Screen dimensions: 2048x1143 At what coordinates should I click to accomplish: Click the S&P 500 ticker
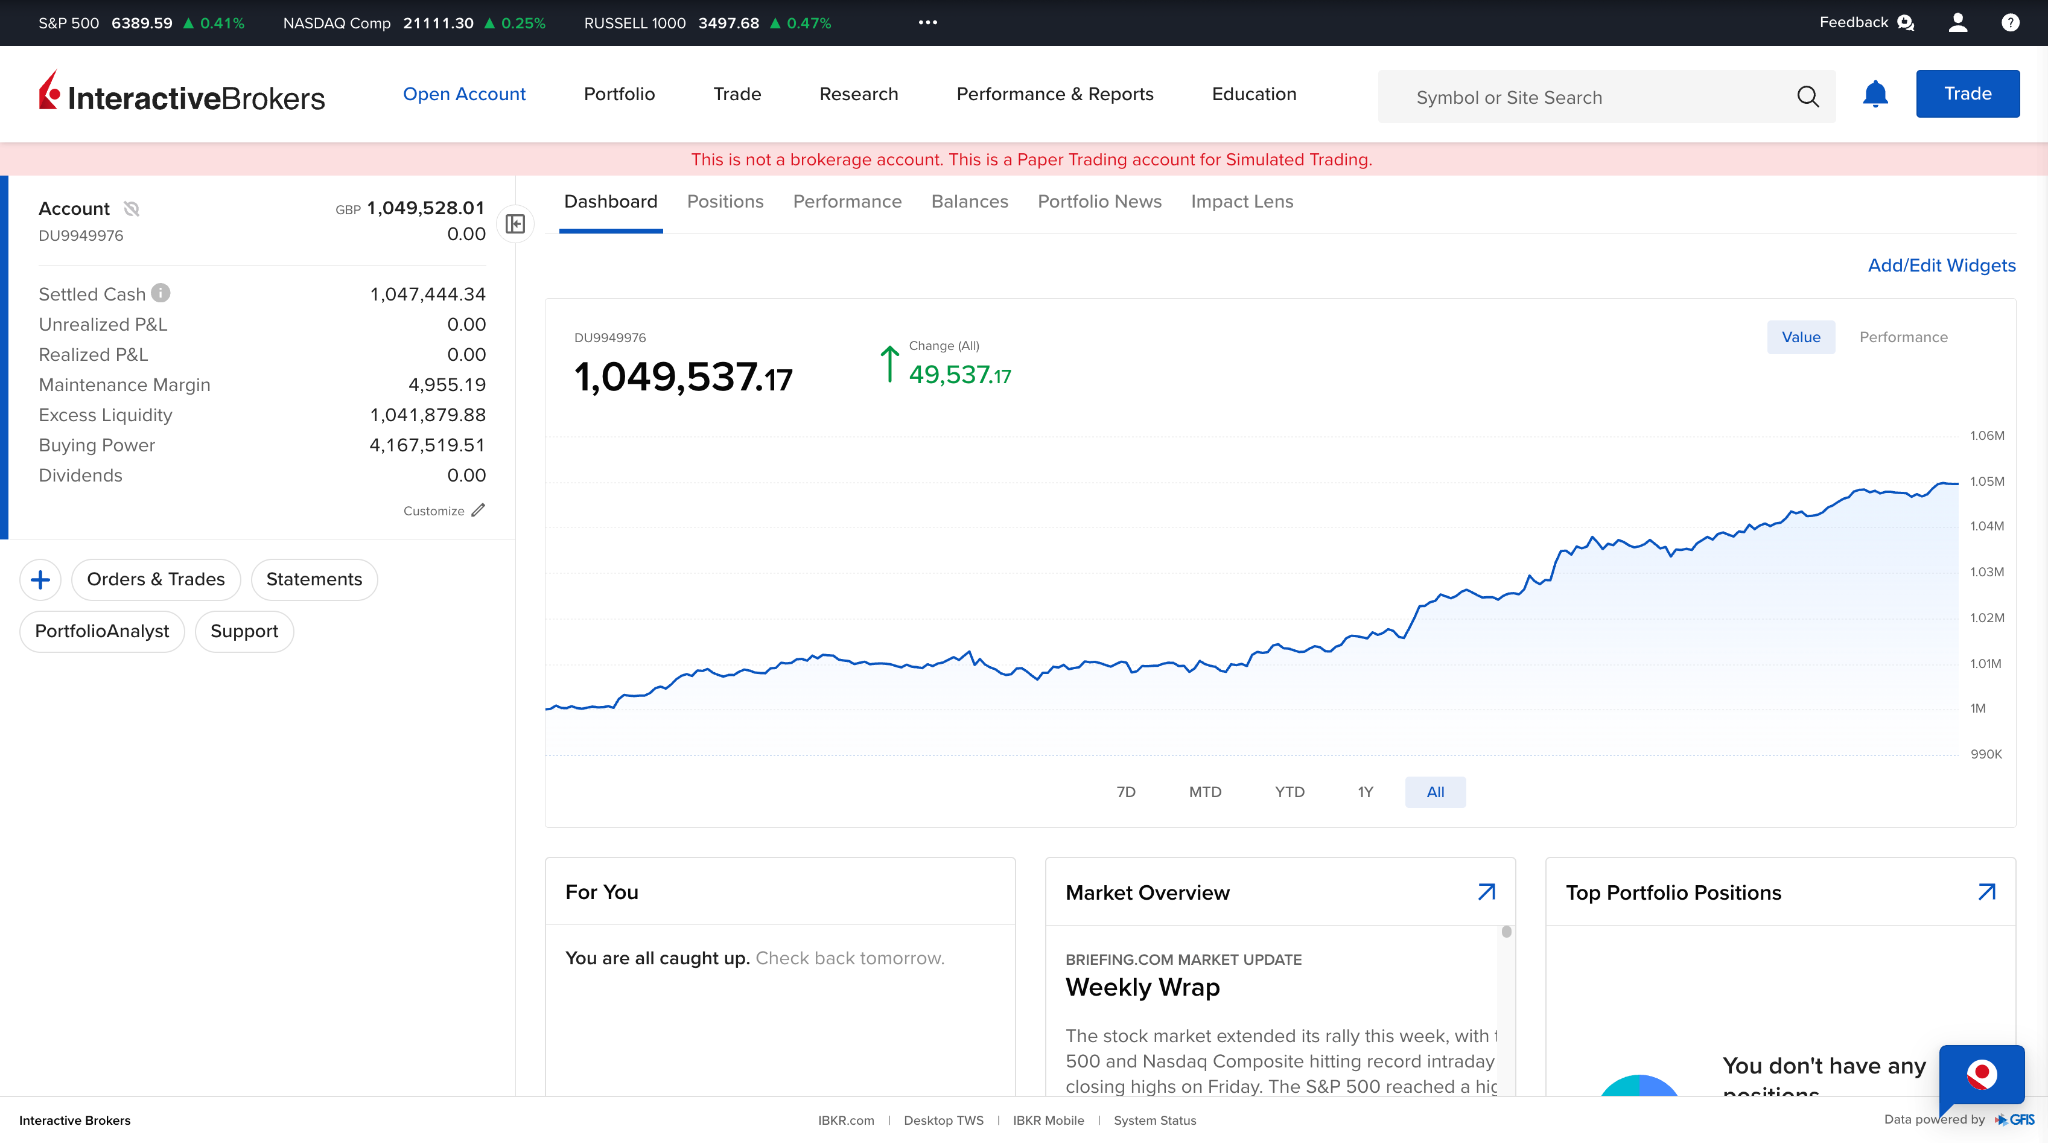click(x=141, y=23)
